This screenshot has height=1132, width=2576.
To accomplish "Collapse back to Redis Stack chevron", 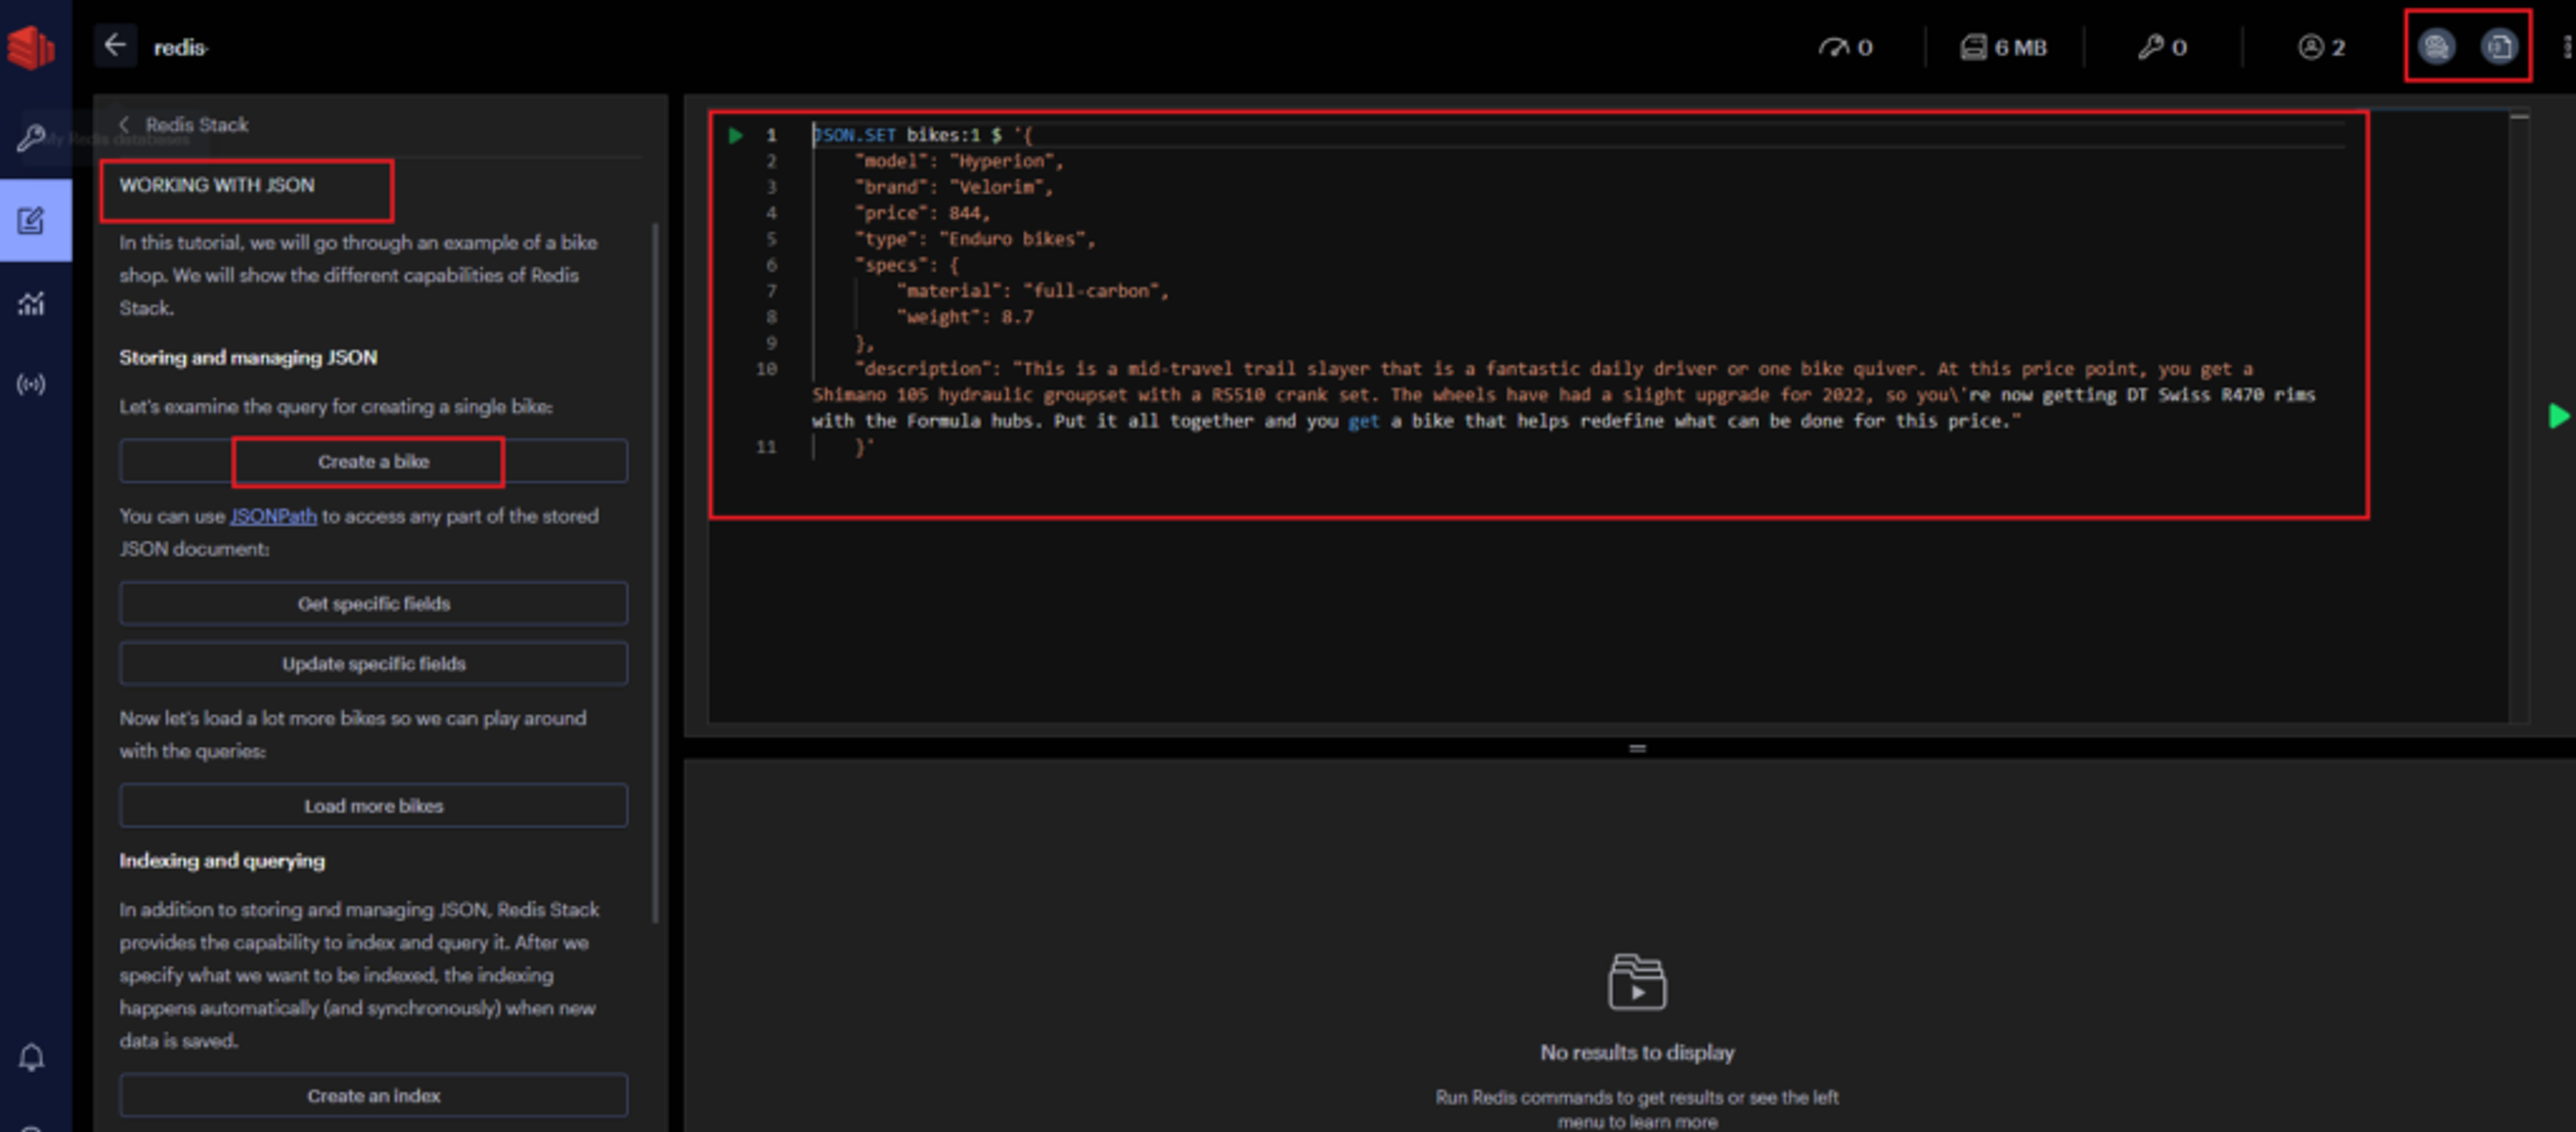I will pos(125,125).
